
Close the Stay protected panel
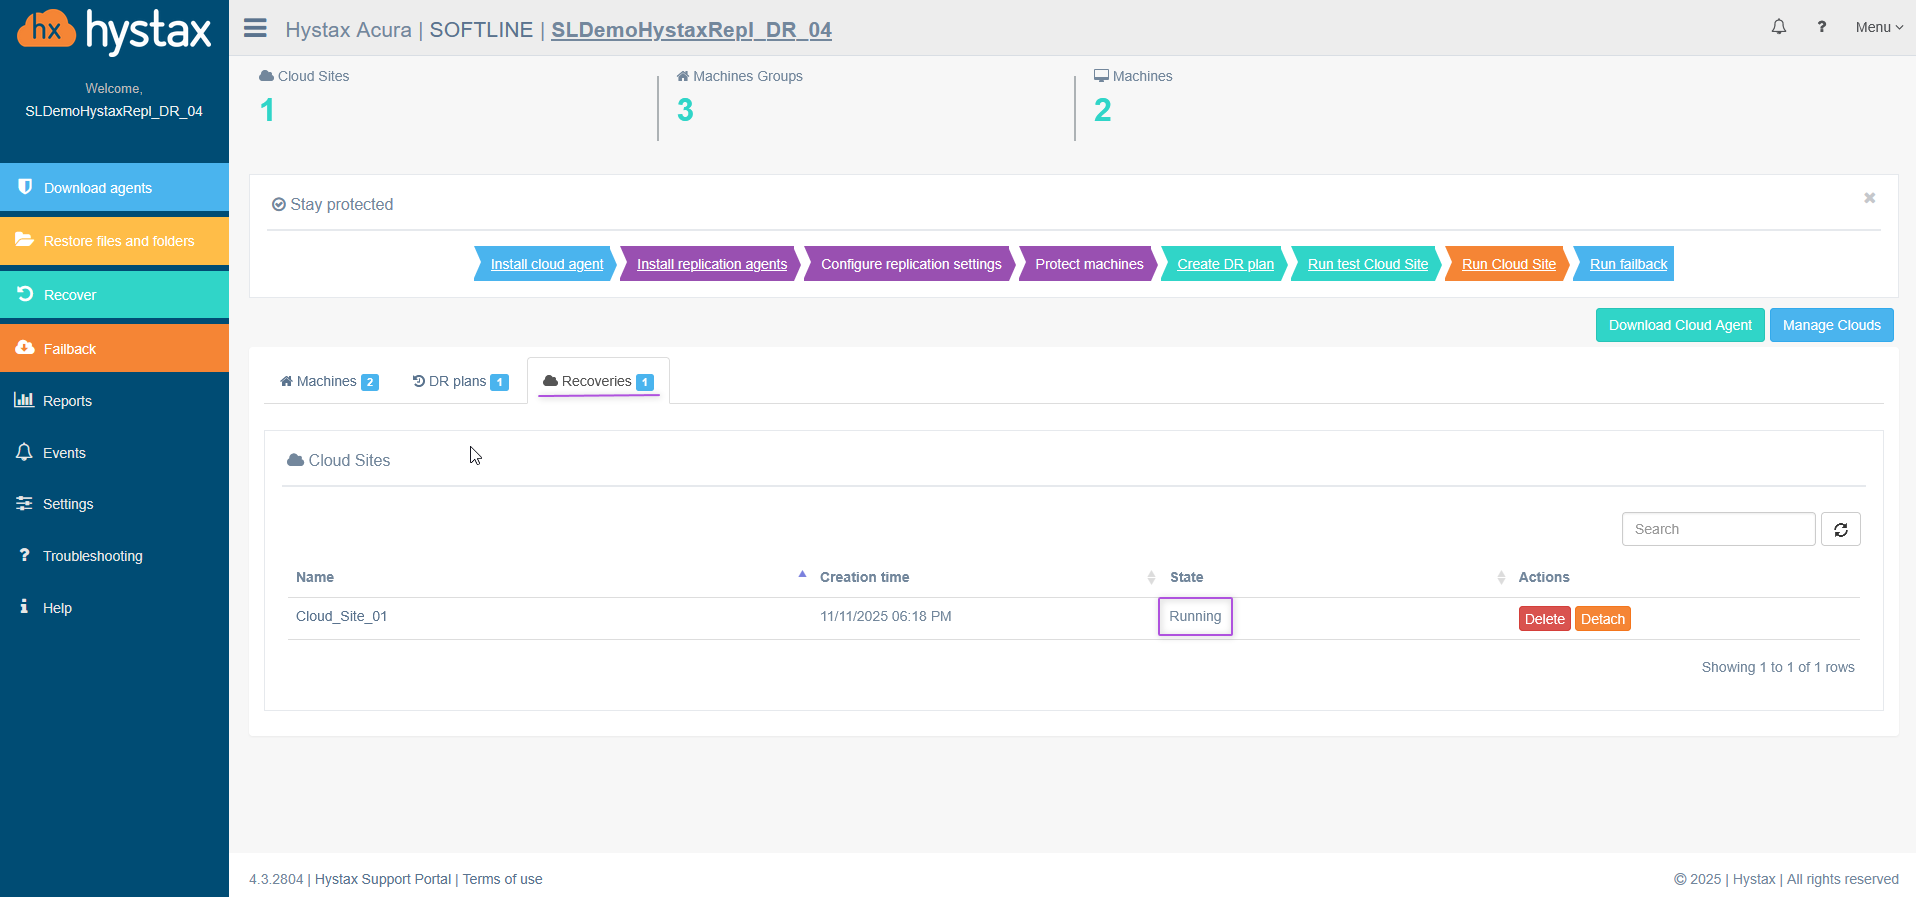click(1868, 198)
